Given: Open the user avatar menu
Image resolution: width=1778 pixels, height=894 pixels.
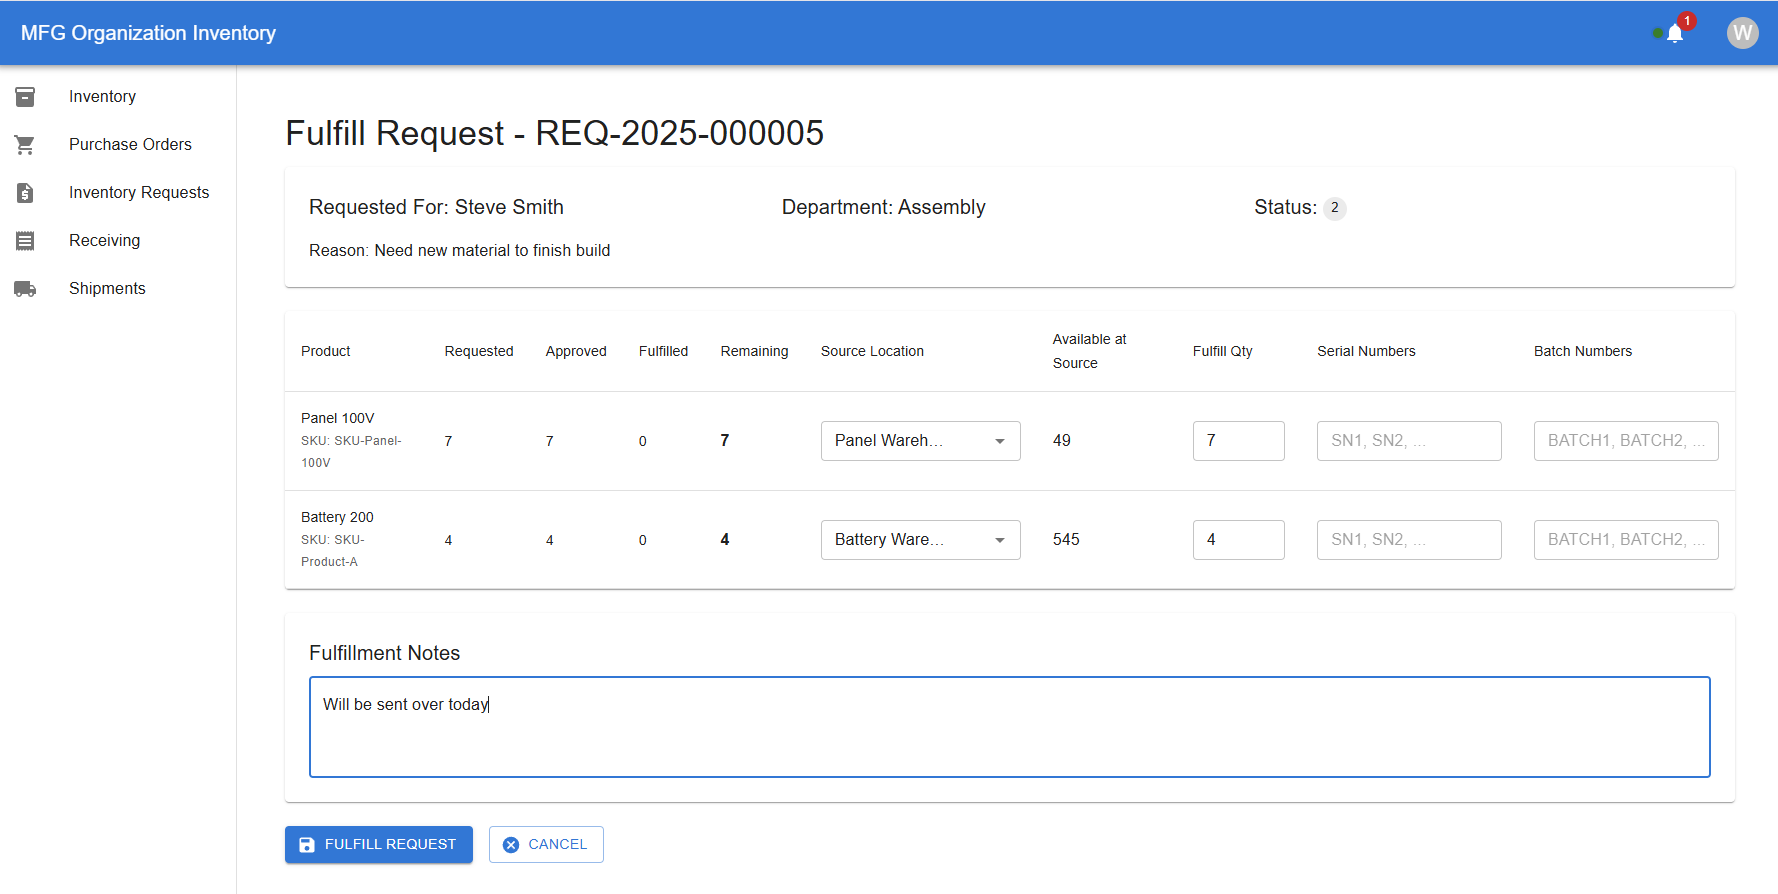Looking at the screenshot, I should 1742,33.
